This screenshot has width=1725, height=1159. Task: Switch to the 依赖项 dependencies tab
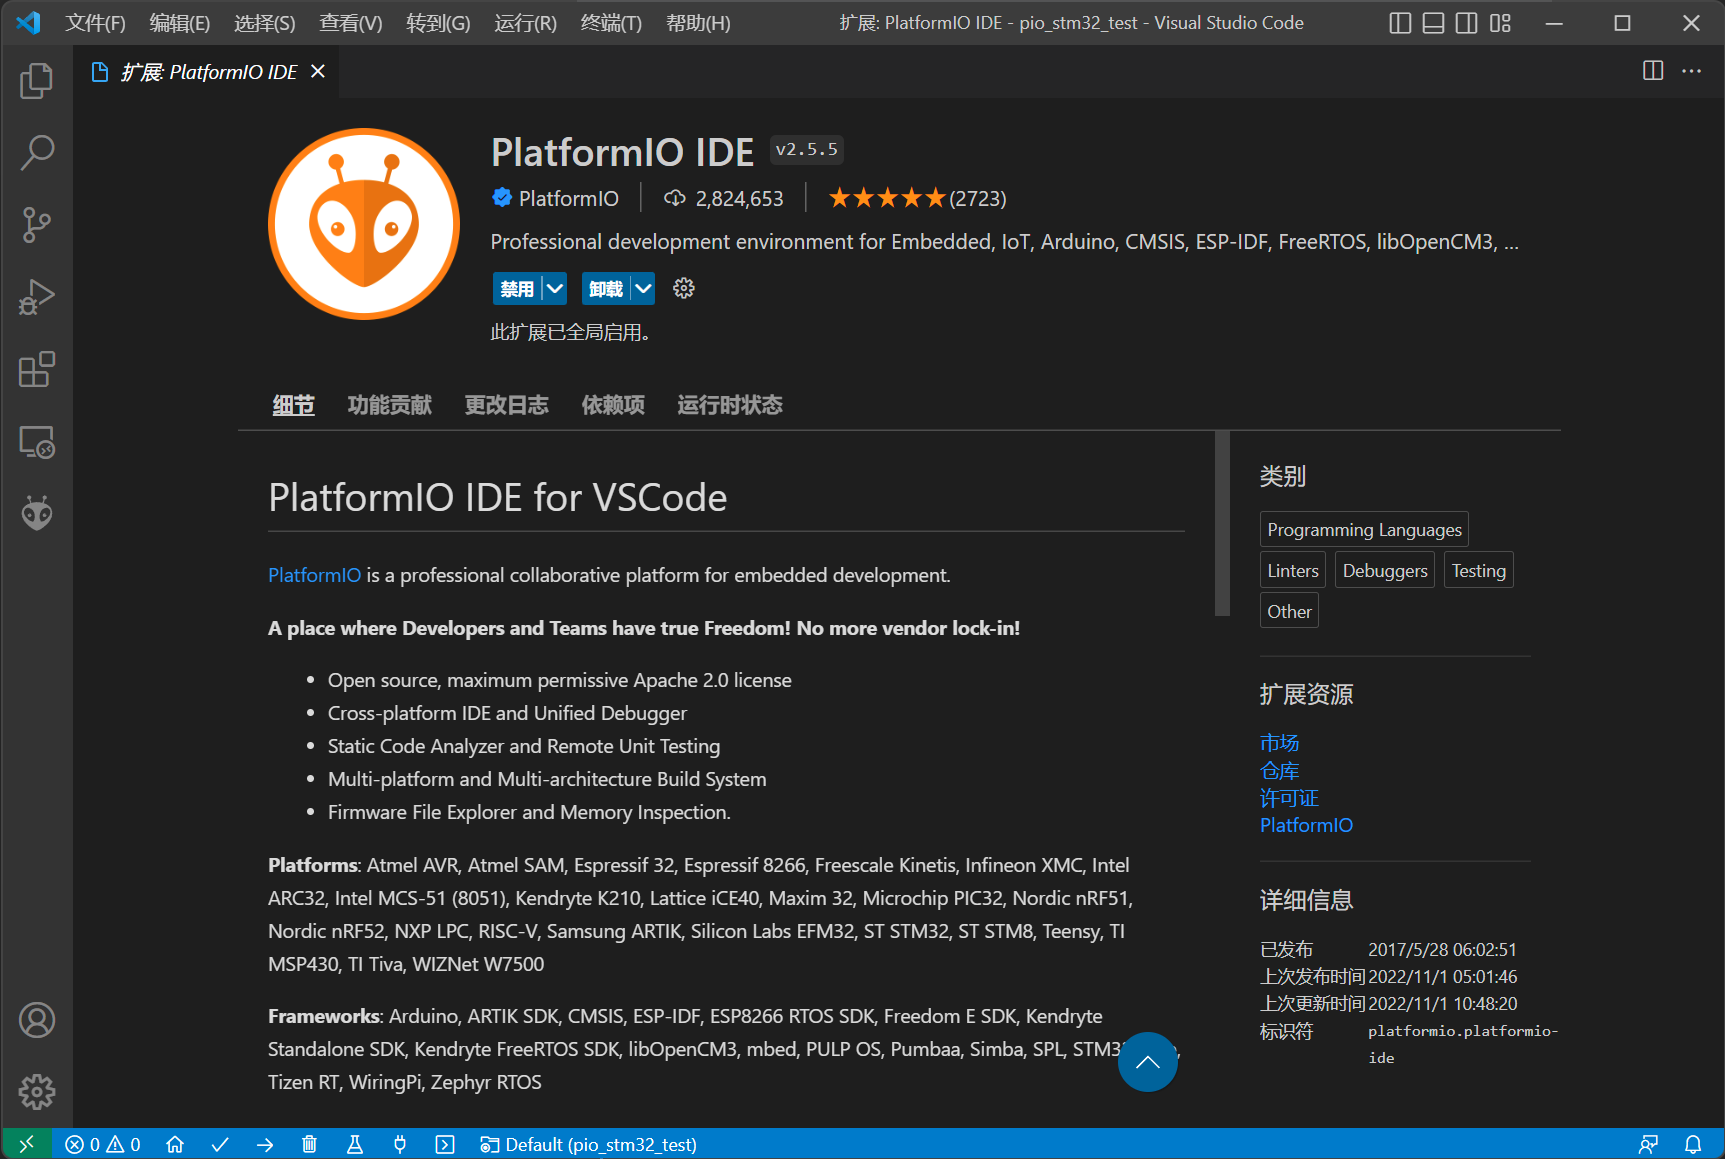(x=613, y=405)
